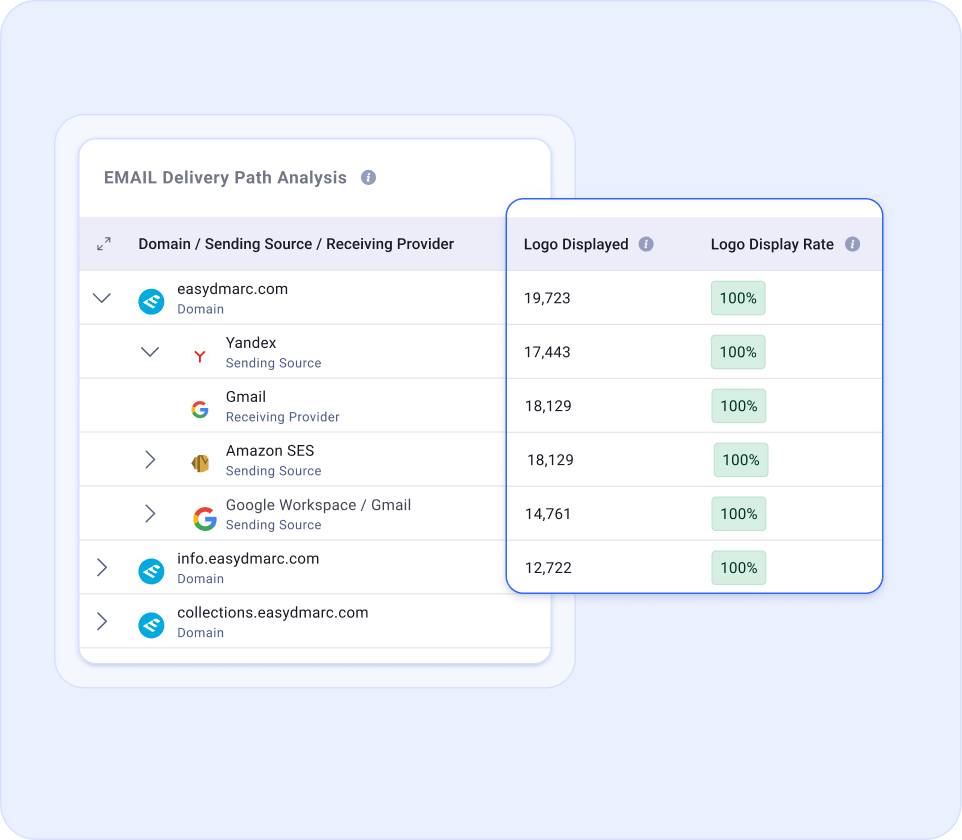Viewport: 962px width, 840px height.
Task: Click the 17,443 logo displayed value
Action: point(547,352)
